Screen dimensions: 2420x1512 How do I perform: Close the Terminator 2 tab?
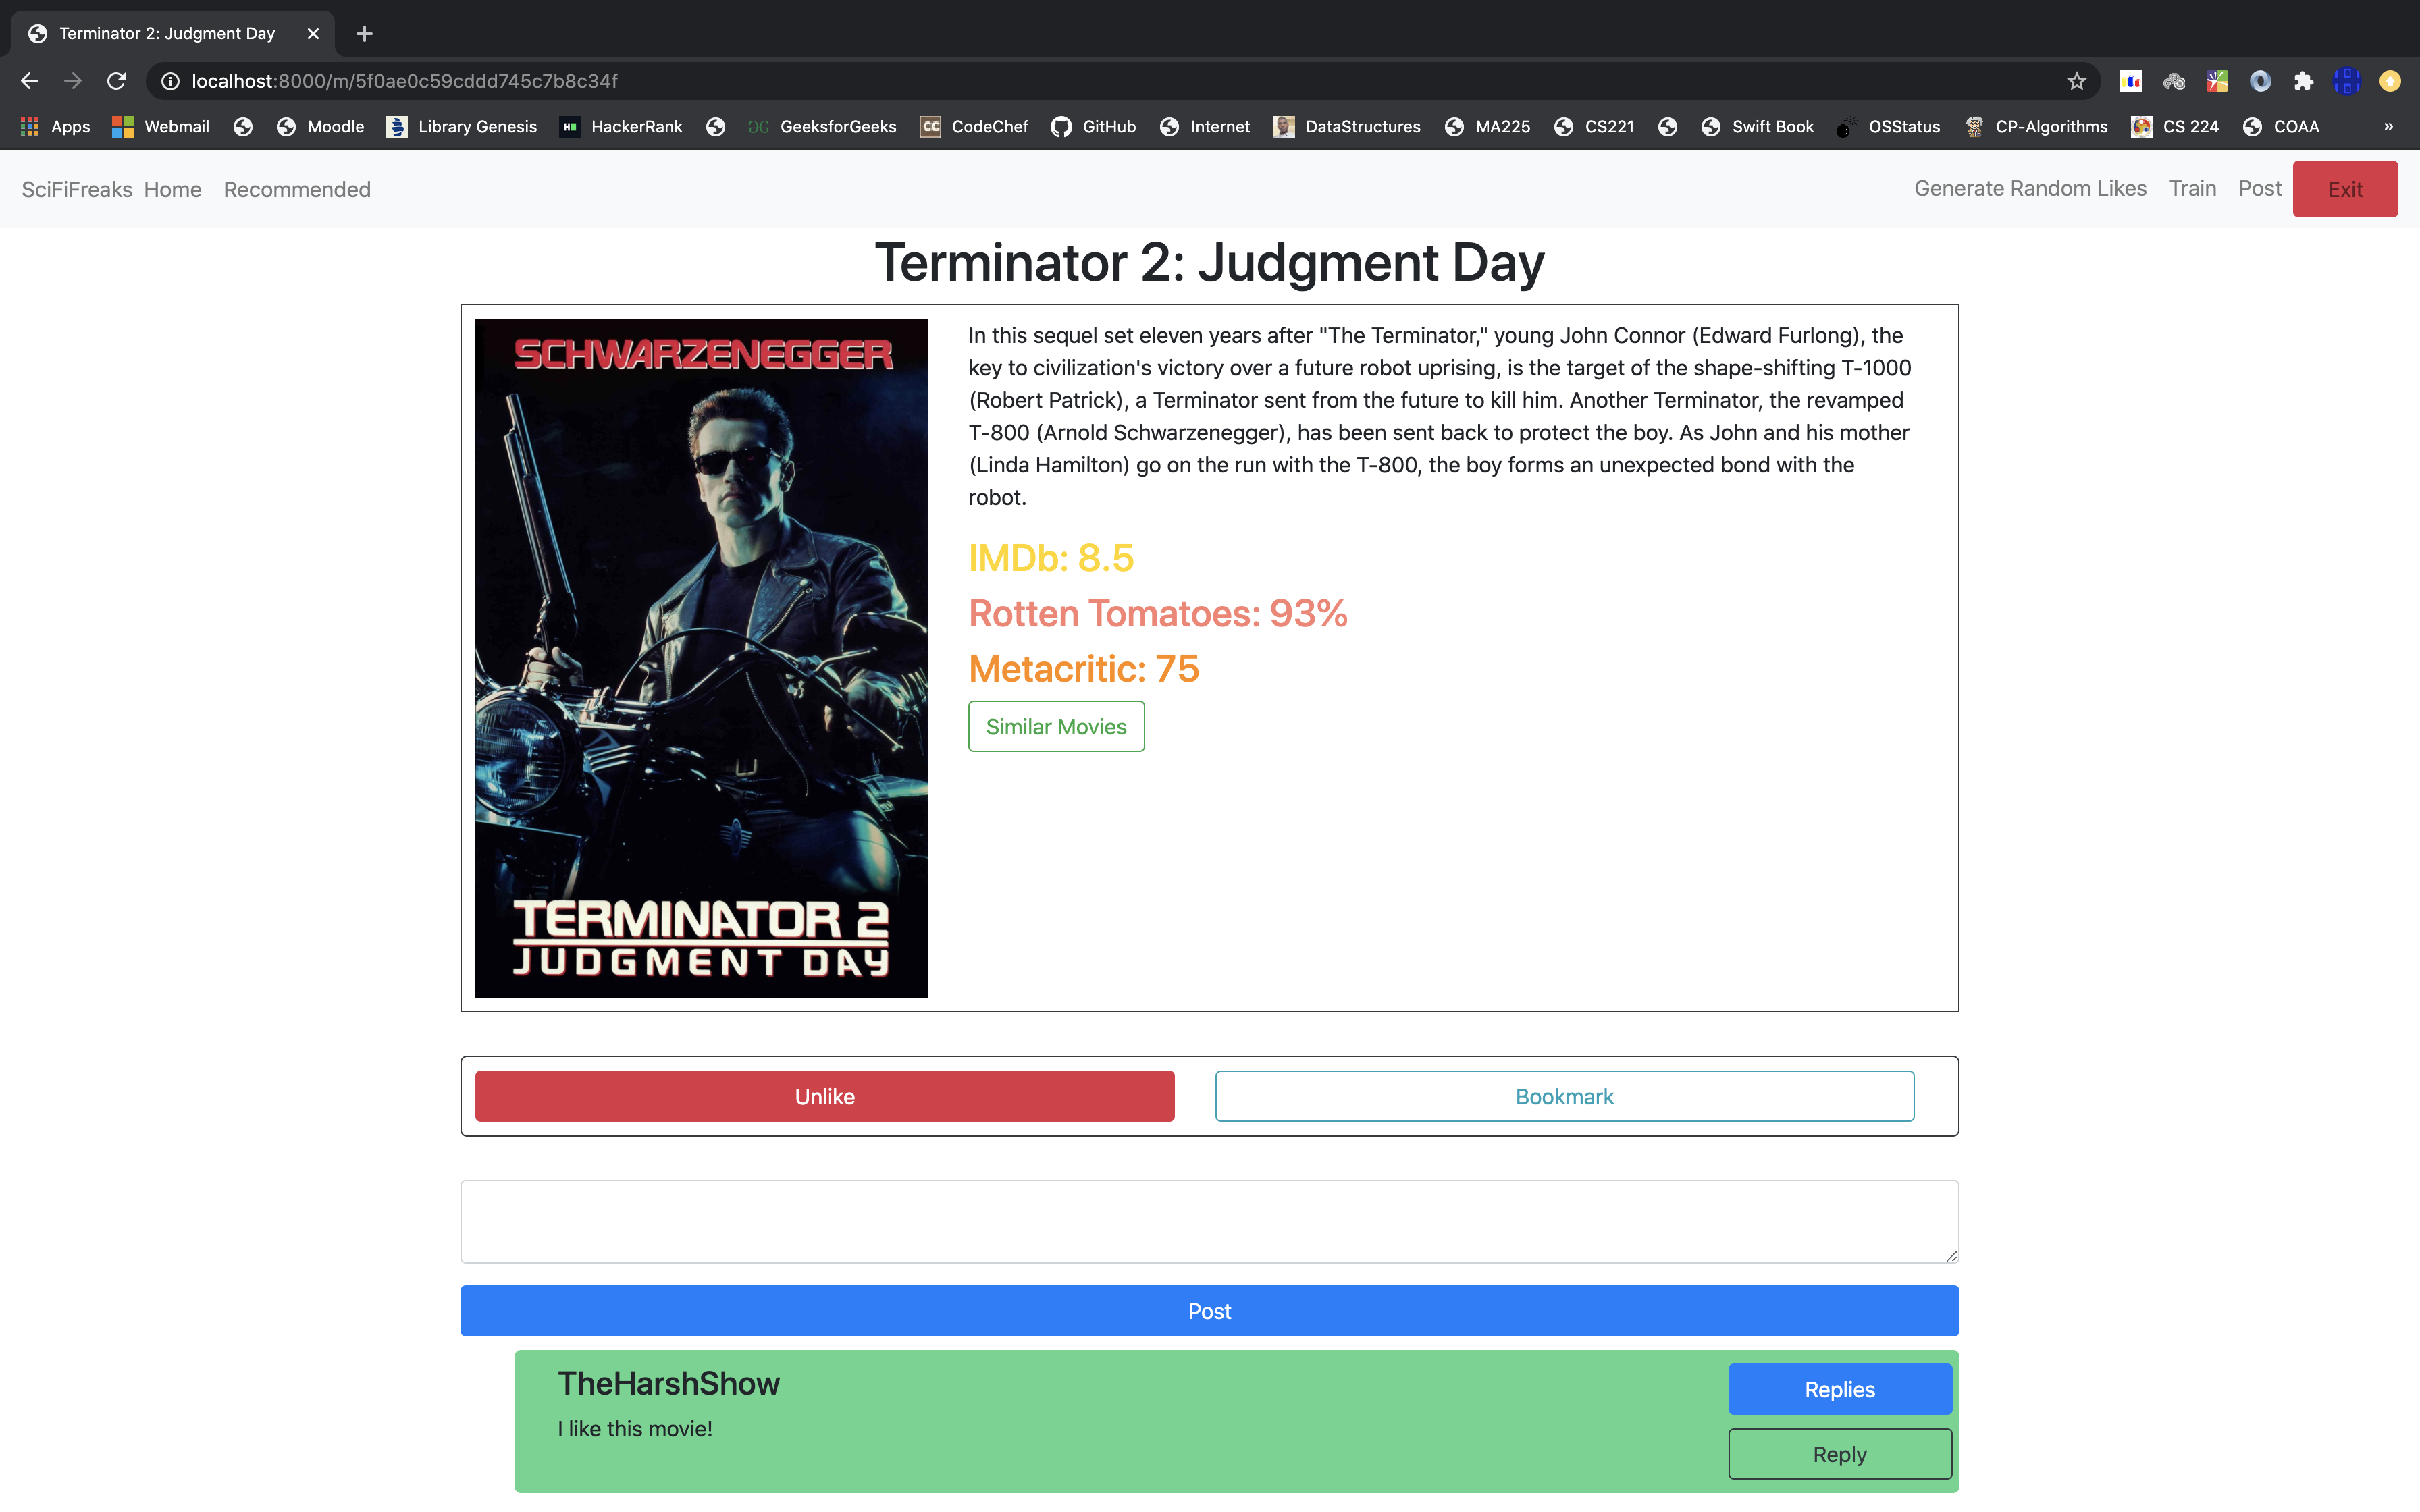click(313, 34)
